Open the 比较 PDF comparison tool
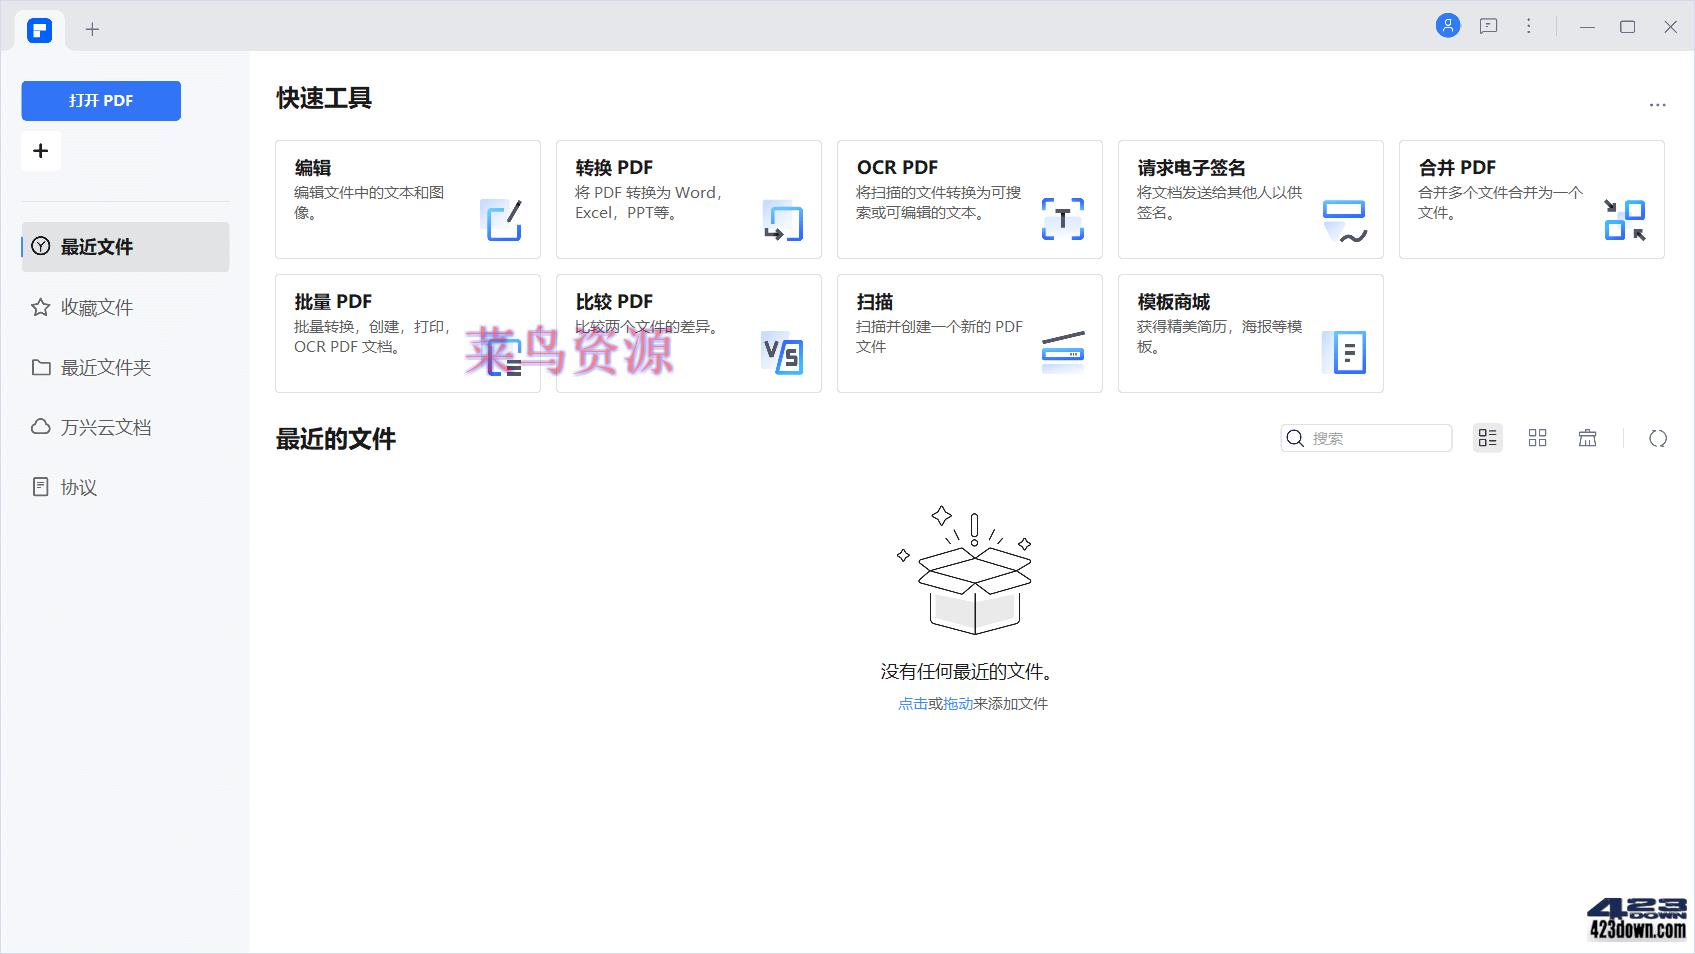Screen dimensions: 1695x954 tap(688, 333)
